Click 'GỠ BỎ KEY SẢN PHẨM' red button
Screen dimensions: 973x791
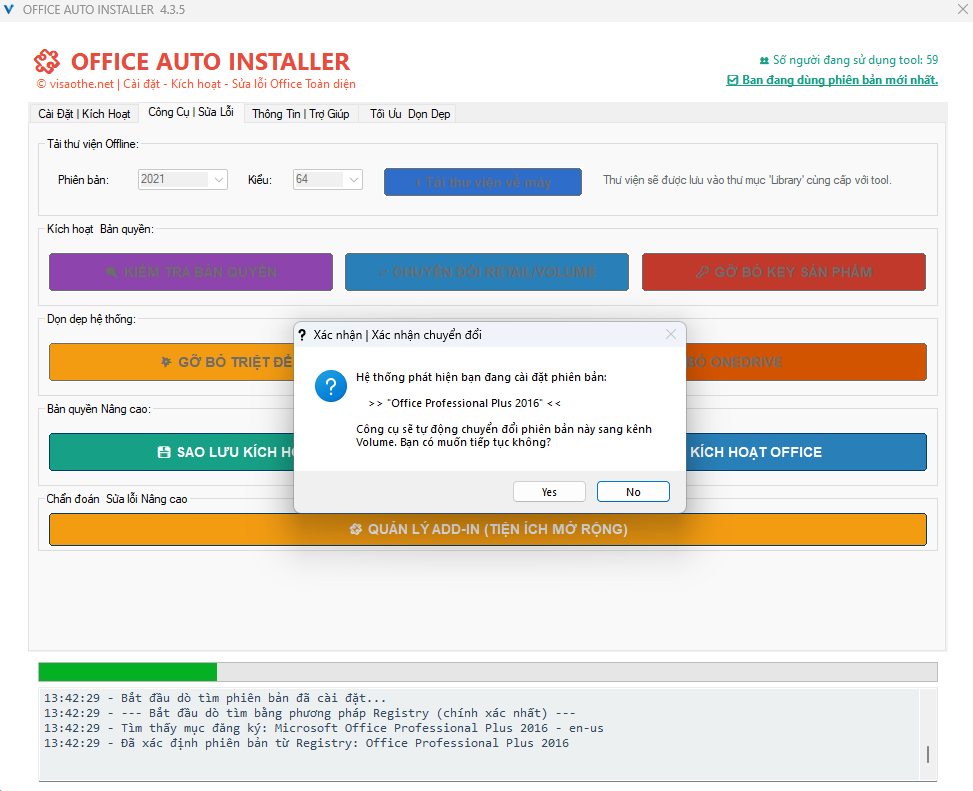pyautogui.click(x=784, y=272)
